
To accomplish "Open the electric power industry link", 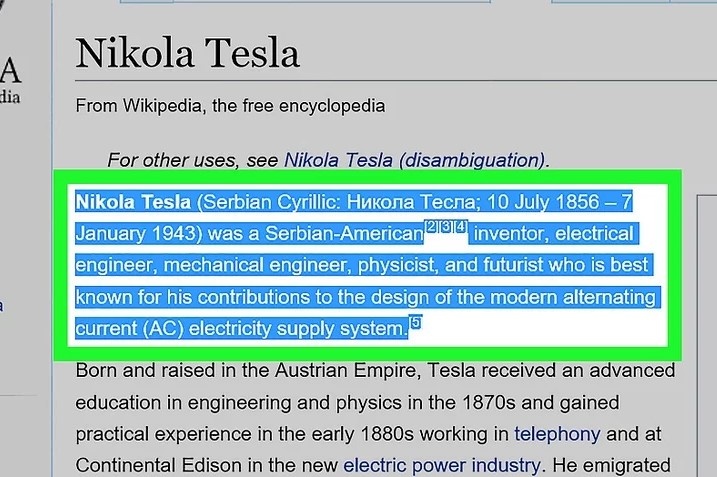I will pos(441,465).
